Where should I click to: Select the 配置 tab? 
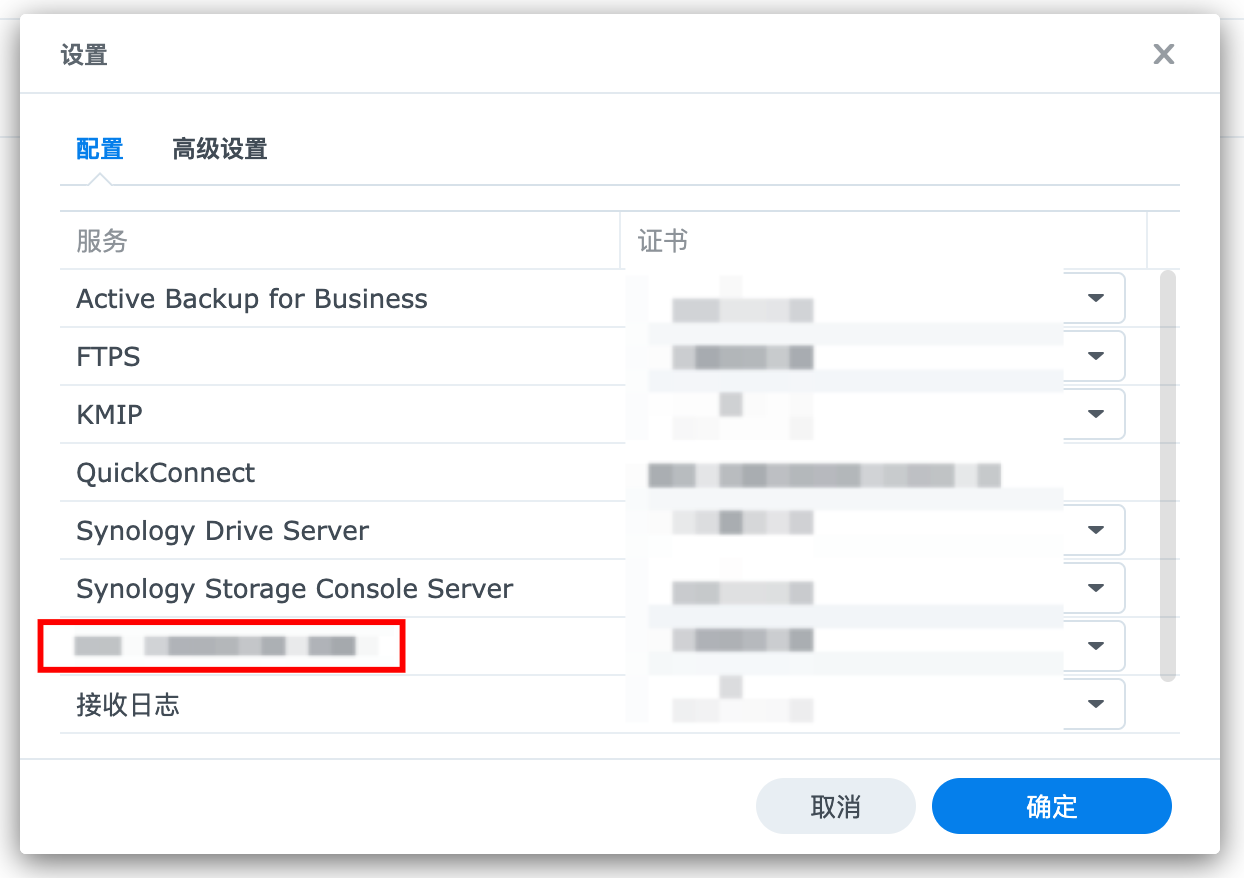coord(100,150)
